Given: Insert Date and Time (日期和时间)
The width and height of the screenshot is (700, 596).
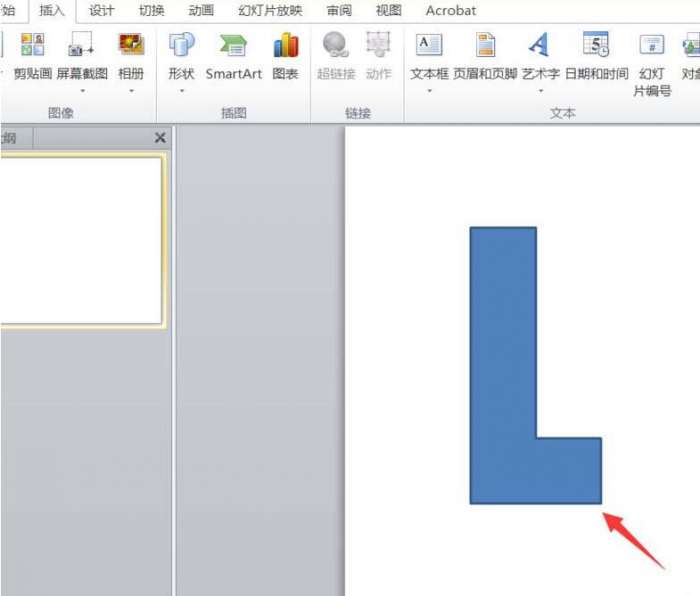Looking at the screenshot, I should click(x=596, y=56).
